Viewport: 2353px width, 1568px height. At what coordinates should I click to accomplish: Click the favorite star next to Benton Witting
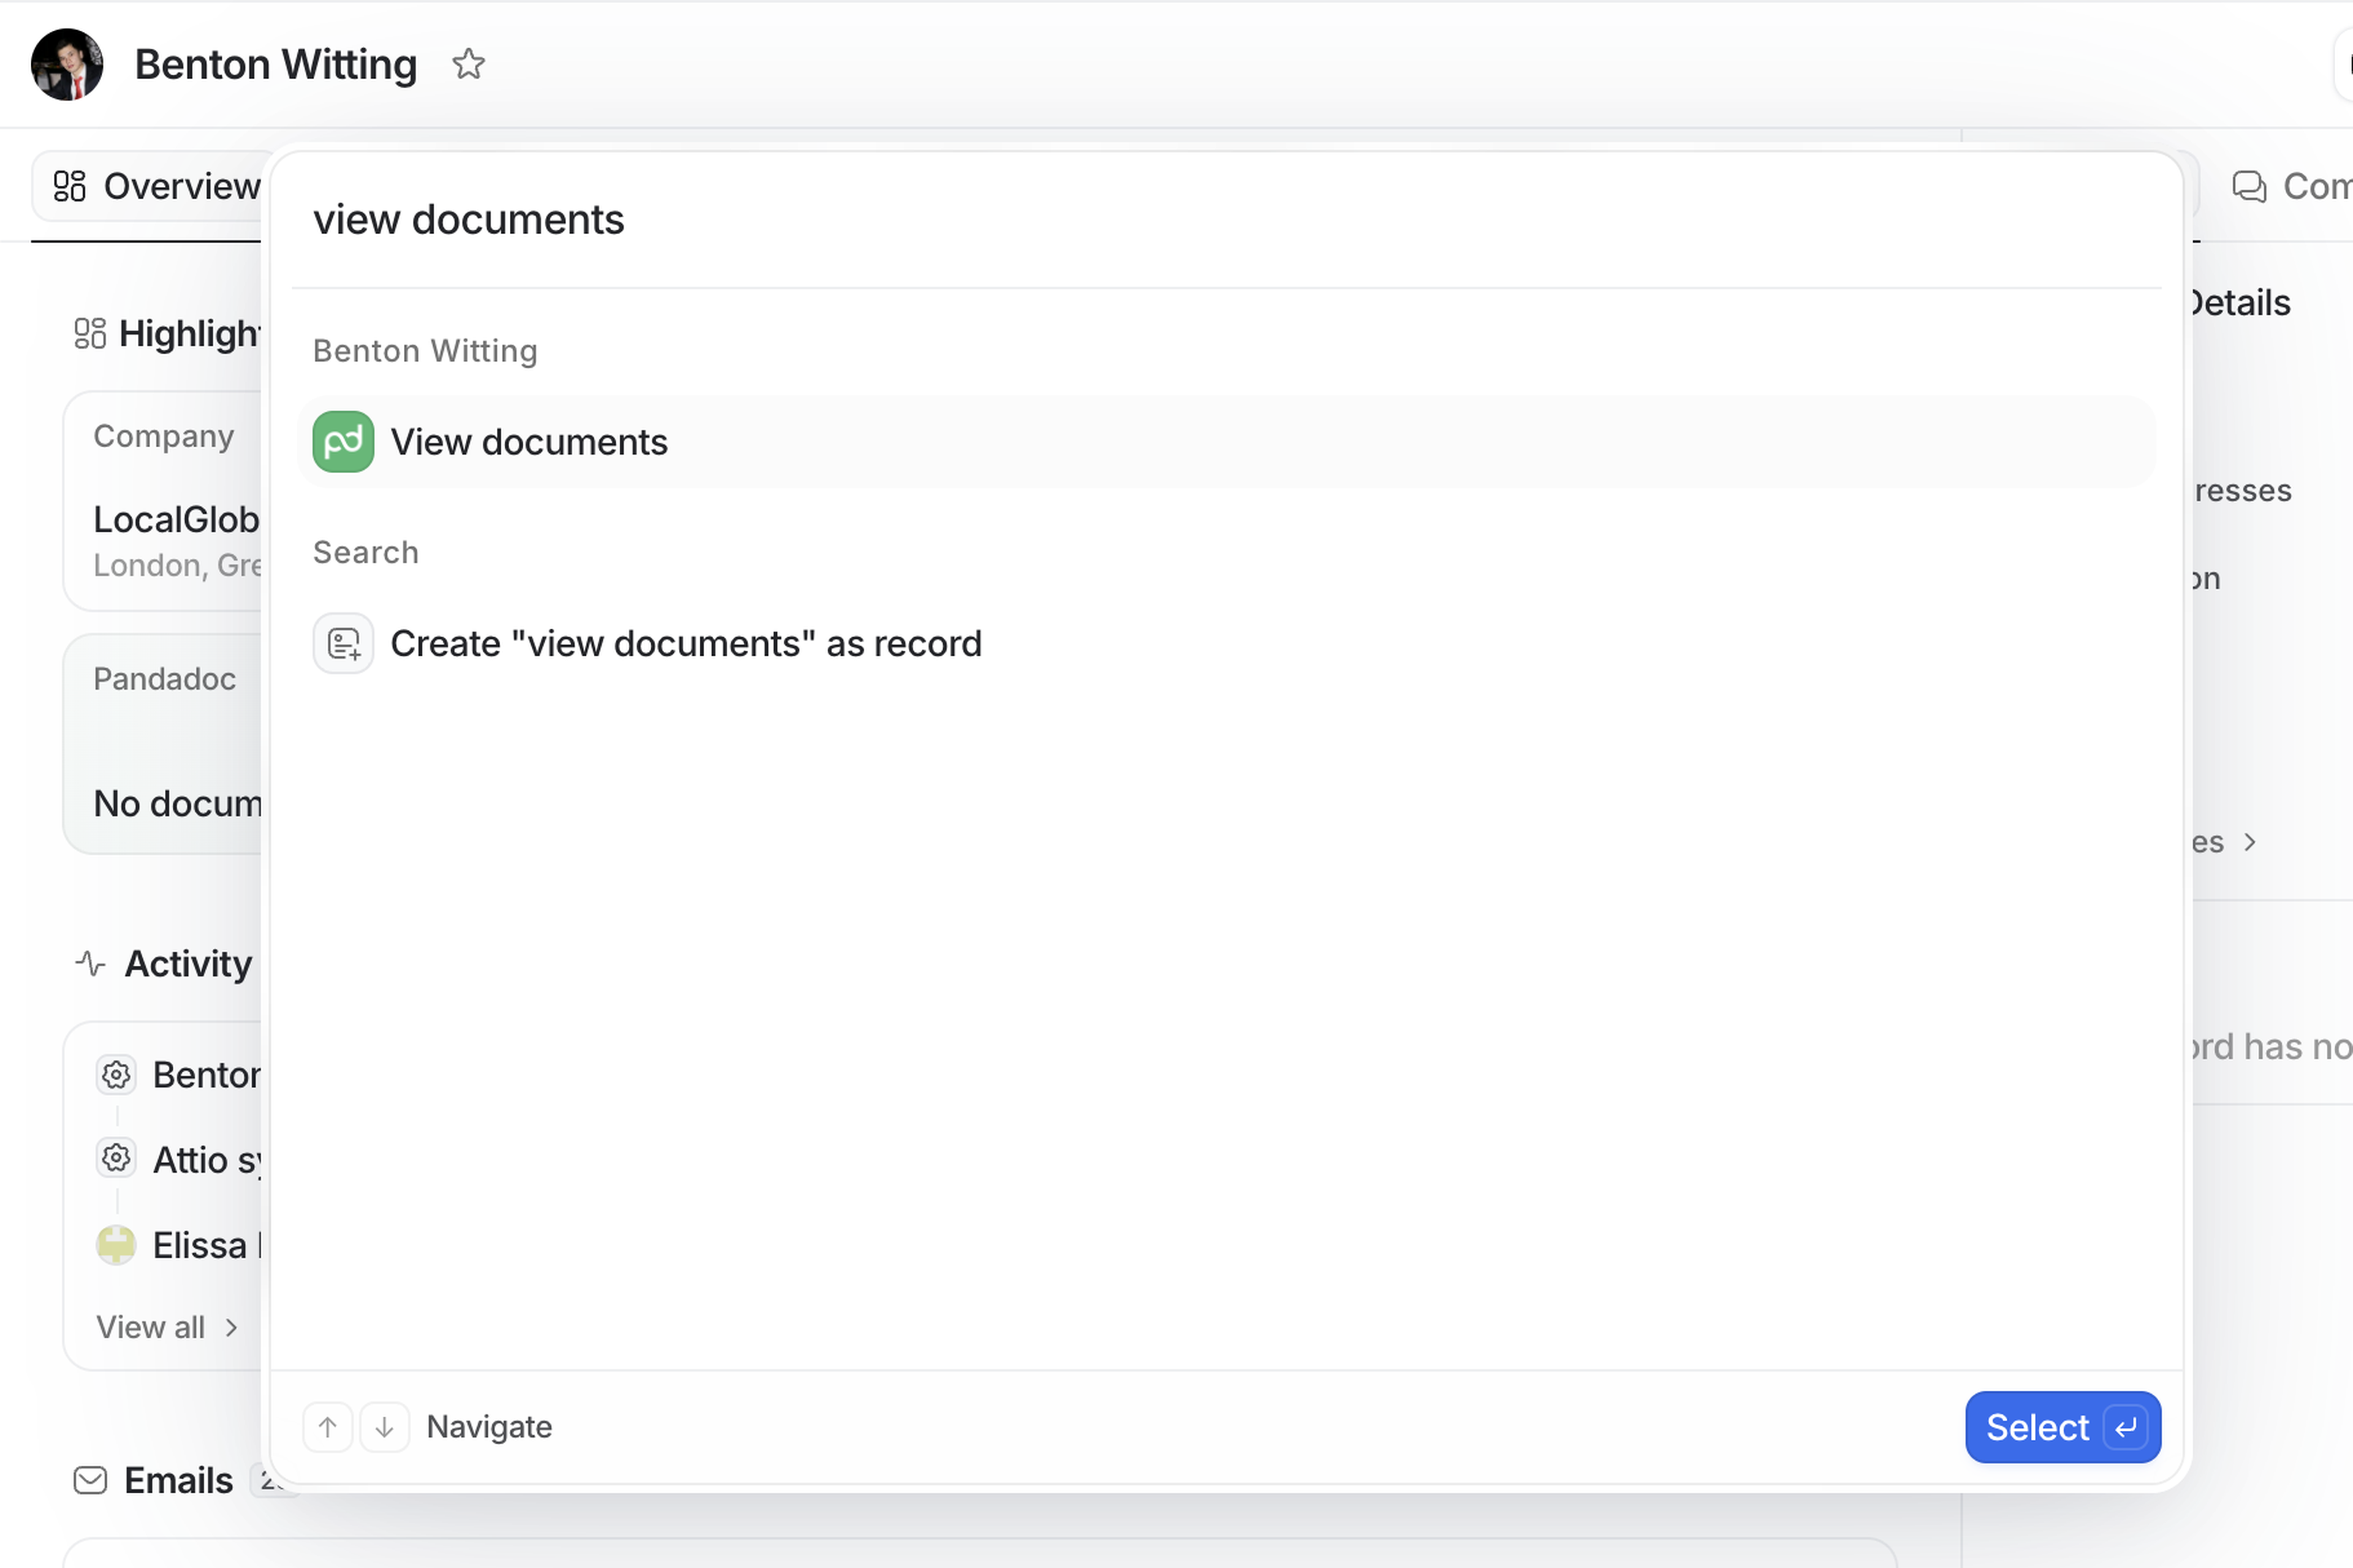pos(468,65)
